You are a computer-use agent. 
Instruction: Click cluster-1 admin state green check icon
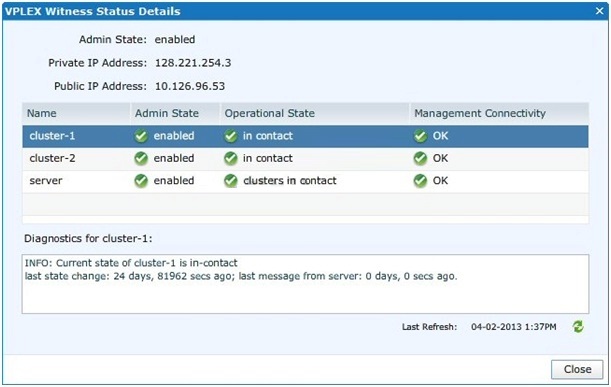(x=141, y=136)
